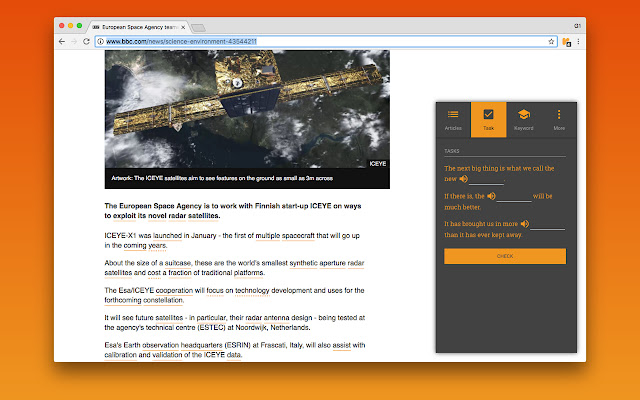Play audio for 'If there is, the' sentence
Screen dimensions: 640x400
tap(491, 196)
